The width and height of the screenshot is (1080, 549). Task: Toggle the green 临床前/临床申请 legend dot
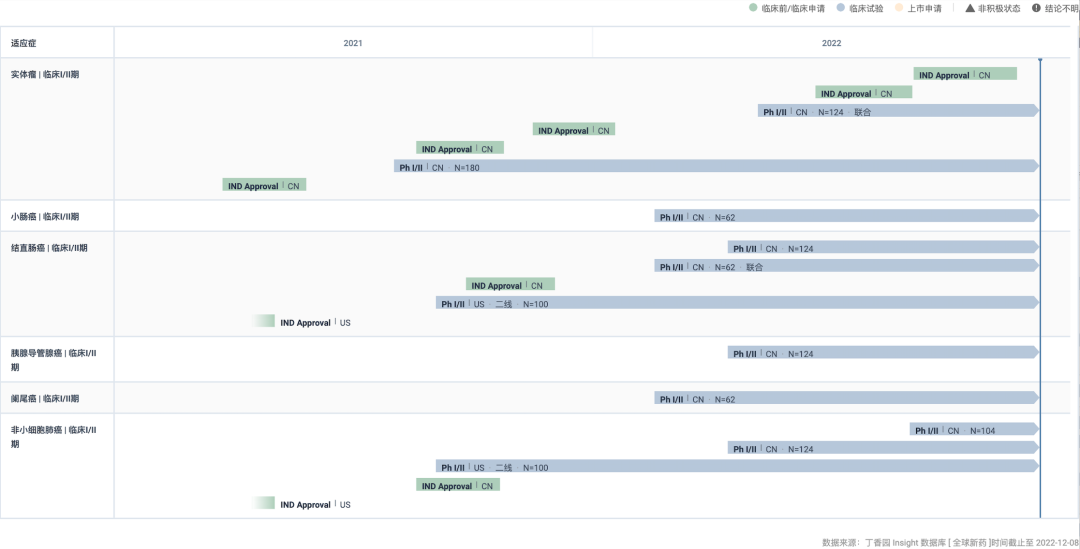pyautogui.click(x=753, y=8)
